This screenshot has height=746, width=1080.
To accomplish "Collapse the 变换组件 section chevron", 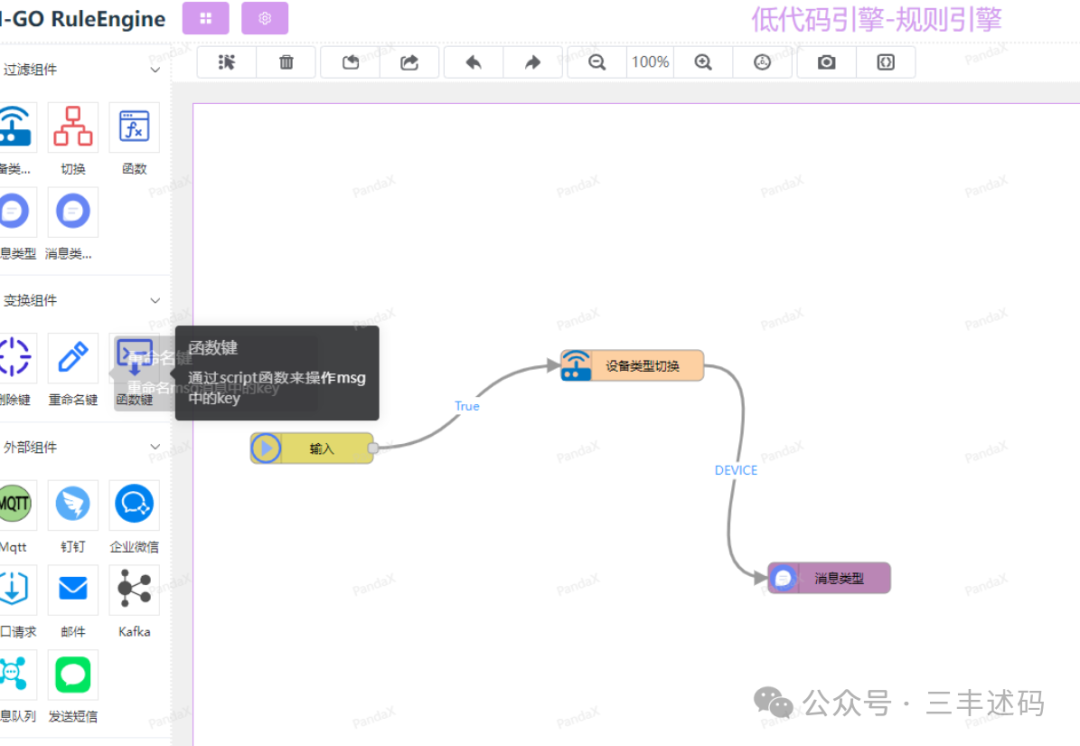I will coord(155,300).
